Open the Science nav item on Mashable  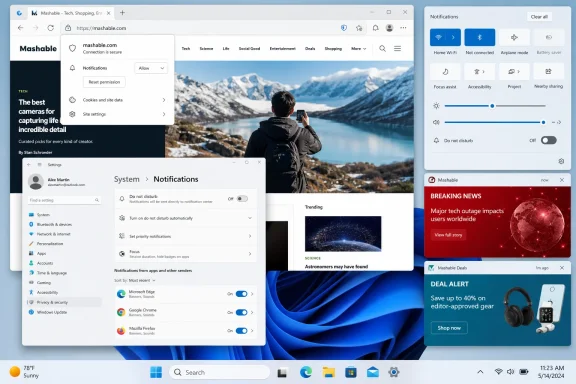click(206, 49)
